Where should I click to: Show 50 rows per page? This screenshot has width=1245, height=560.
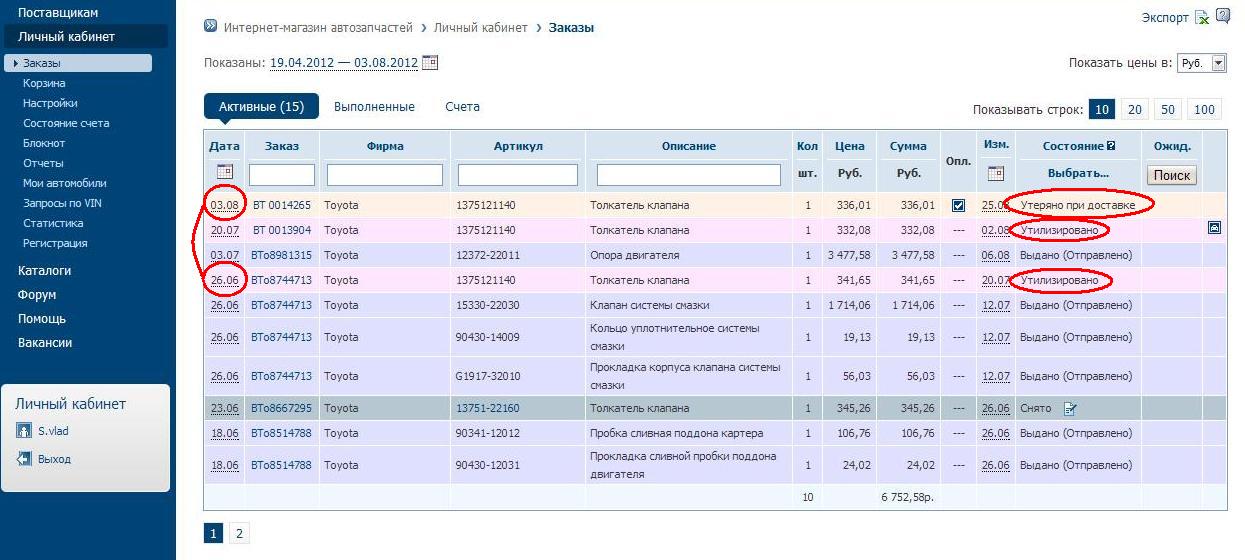pos(1167,110)
